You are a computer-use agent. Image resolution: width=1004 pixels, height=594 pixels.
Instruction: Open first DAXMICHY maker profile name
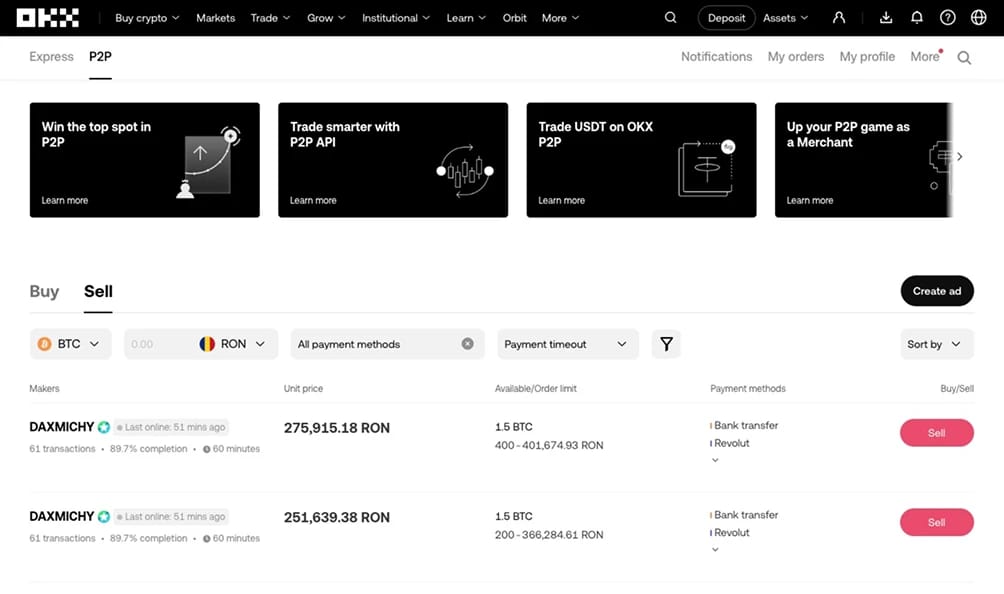point(61,427)
